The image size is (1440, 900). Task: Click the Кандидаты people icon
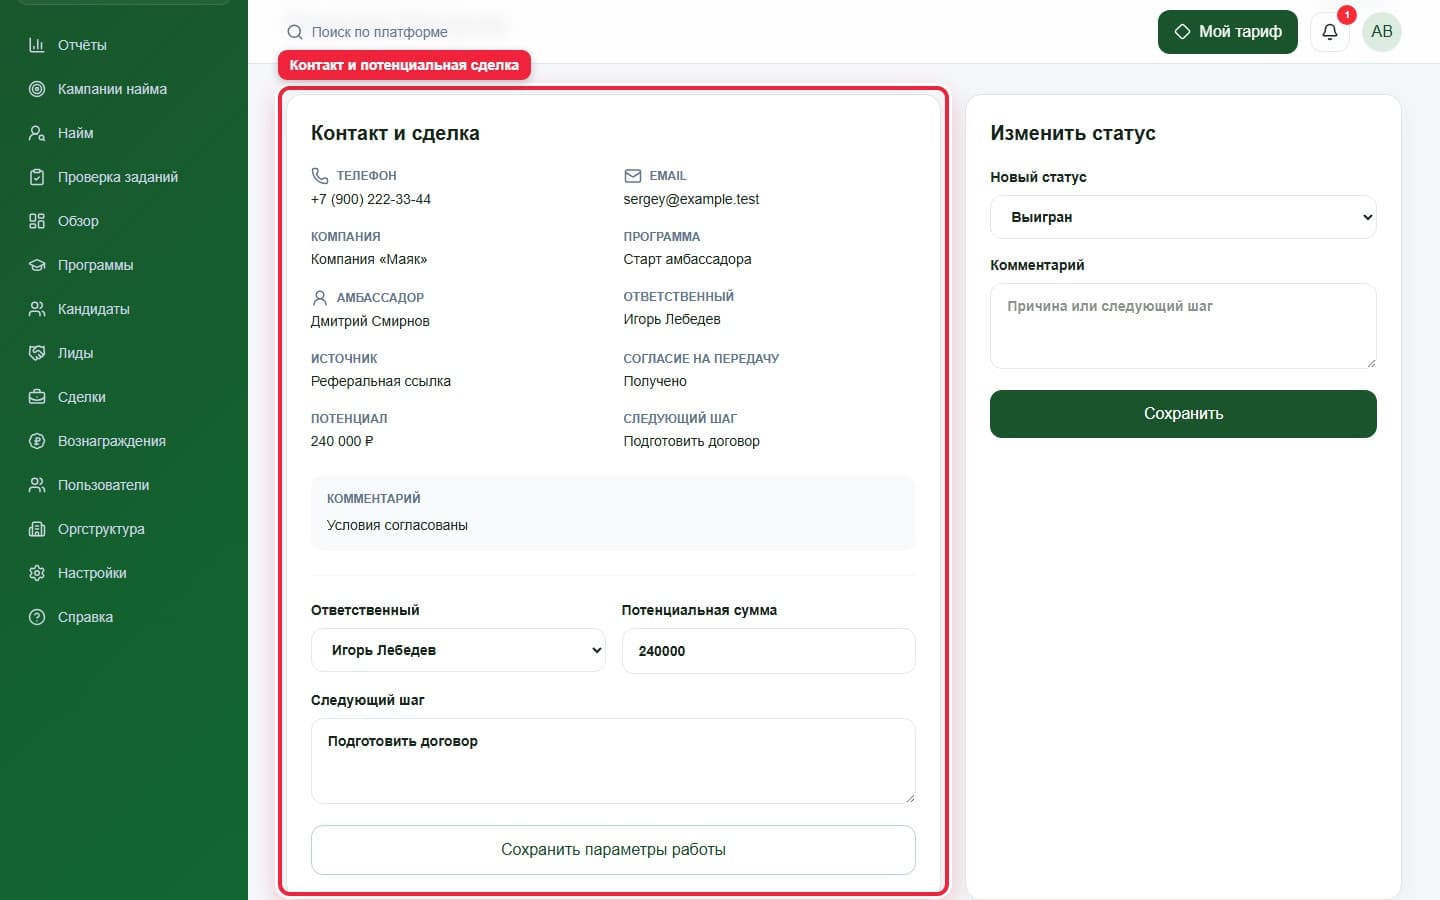coord(37,309)
